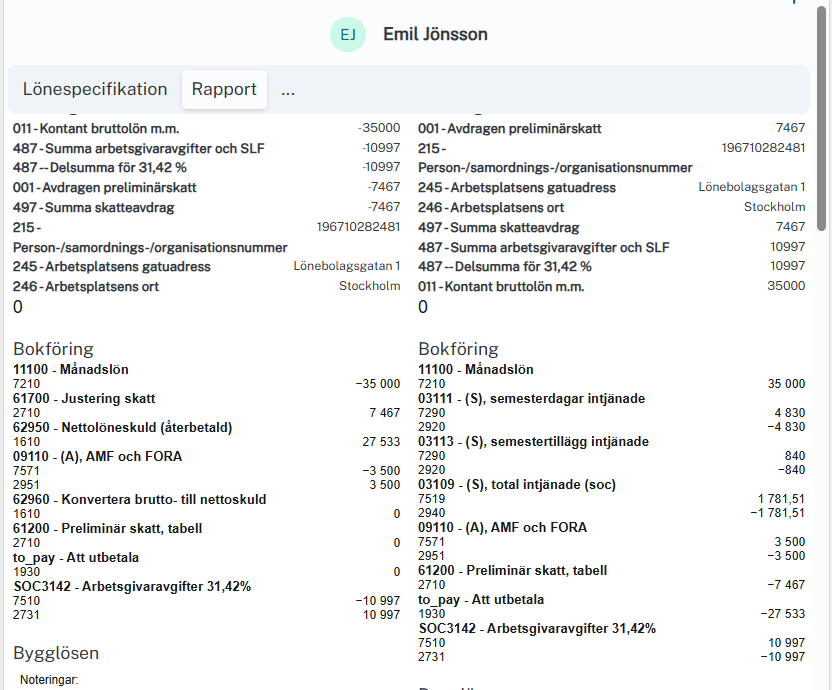Select 03109 - (S), total intjänade (soc)

[x=517, y=485]
